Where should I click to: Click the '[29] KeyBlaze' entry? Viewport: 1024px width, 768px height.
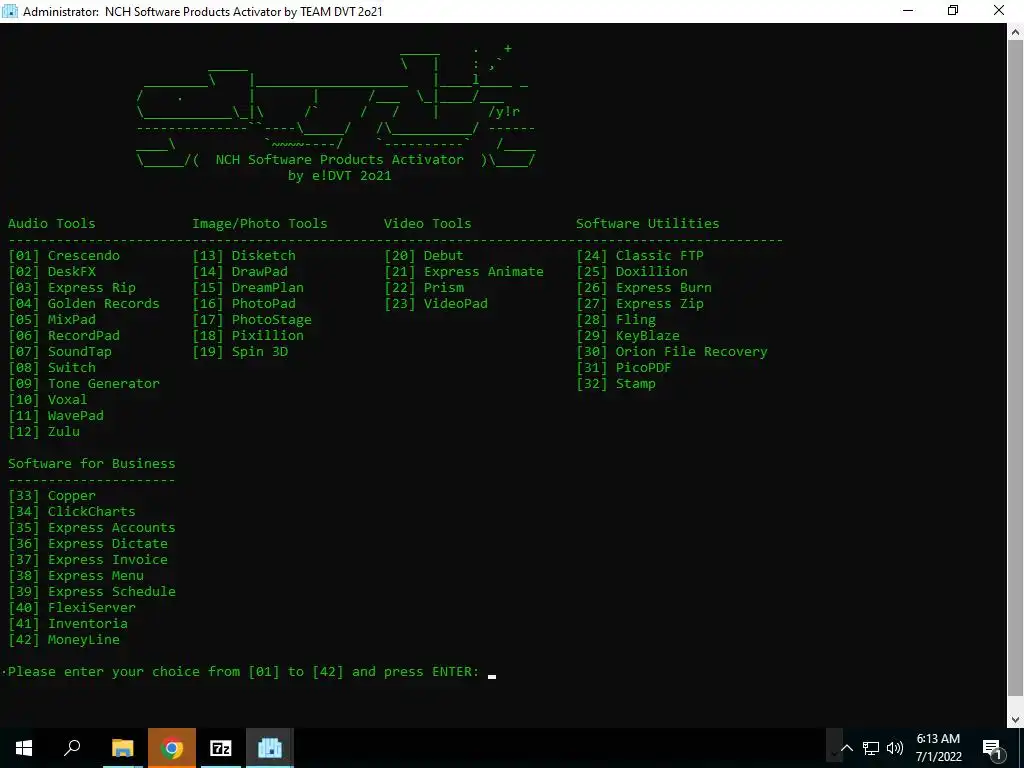click(x=628, y=336)
